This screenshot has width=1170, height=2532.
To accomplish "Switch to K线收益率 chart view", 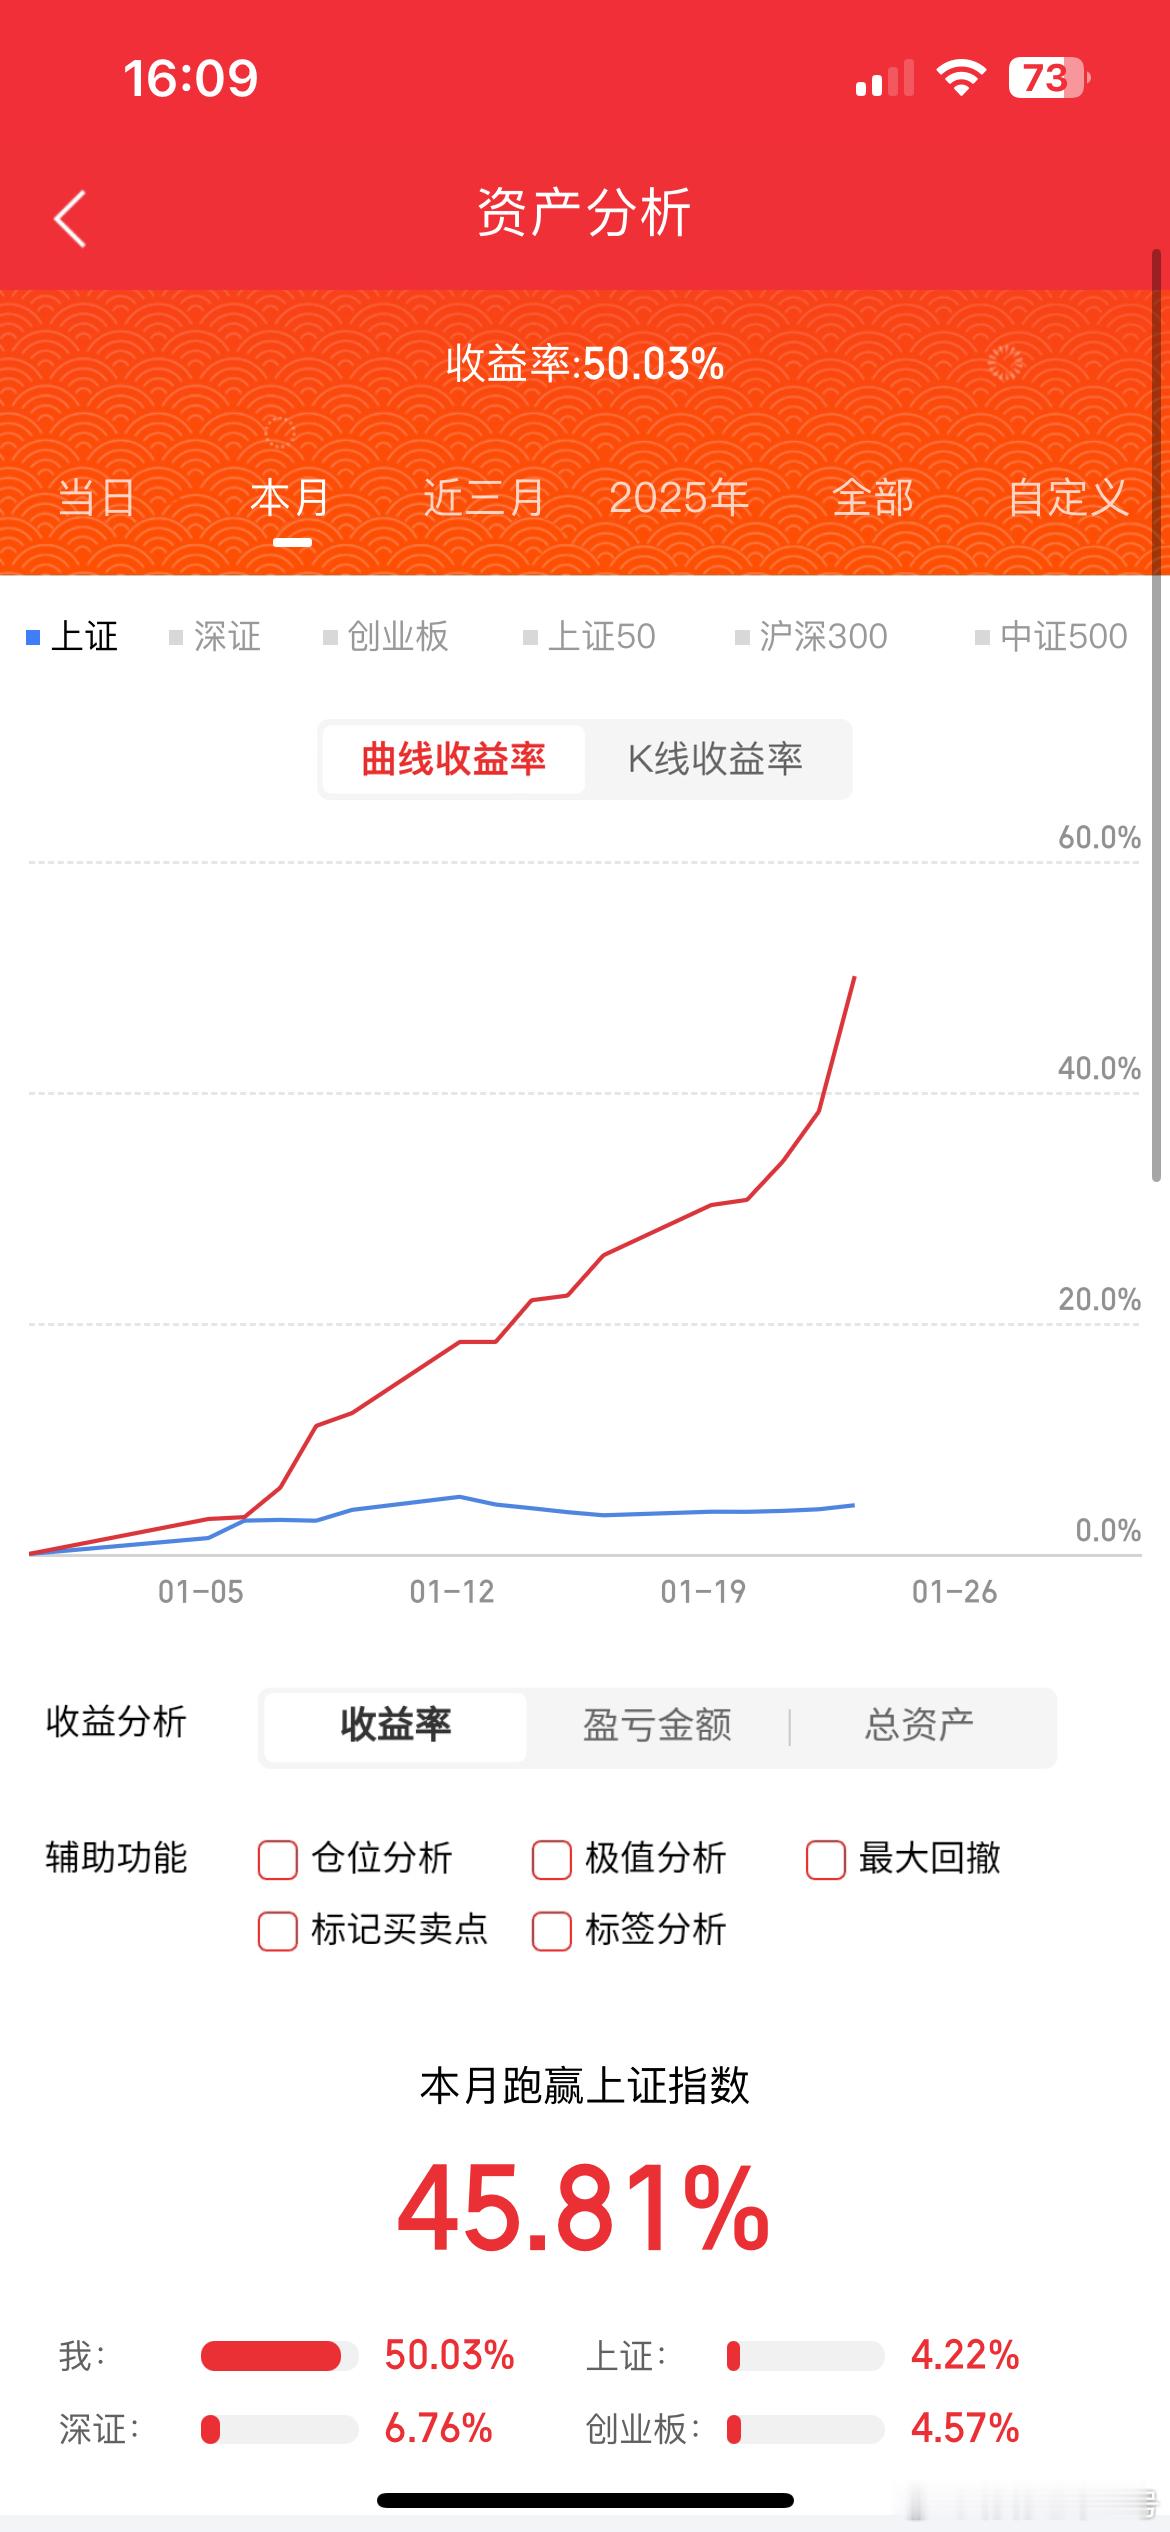I will [x=718, y=759].
